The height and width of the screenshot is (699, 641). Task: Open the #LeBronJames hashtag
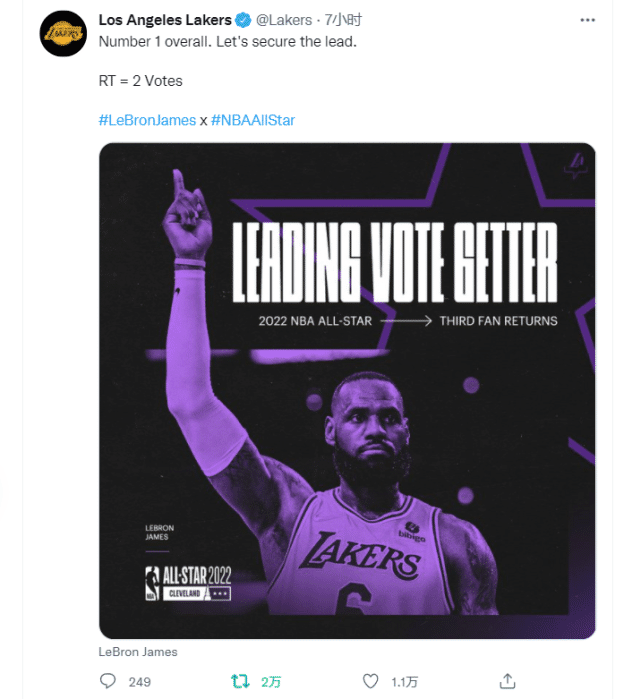coord(146,120)
